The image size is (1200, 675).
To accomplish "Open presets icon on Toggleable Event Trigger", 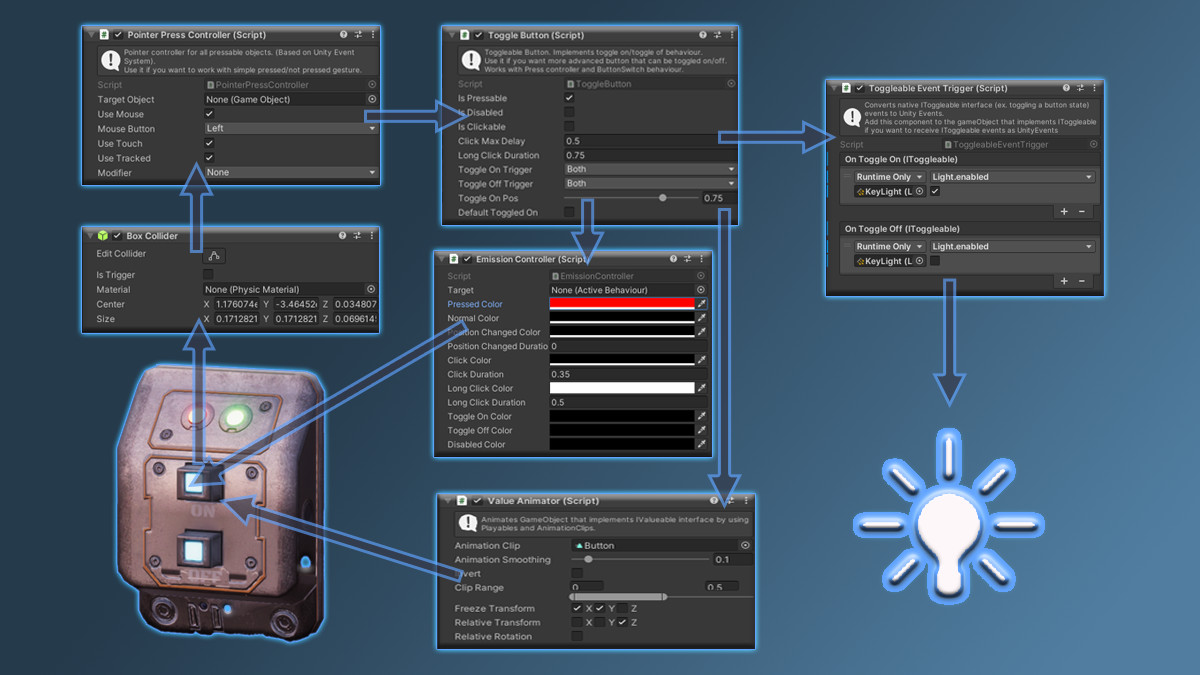I will (x=1080, y=88).
